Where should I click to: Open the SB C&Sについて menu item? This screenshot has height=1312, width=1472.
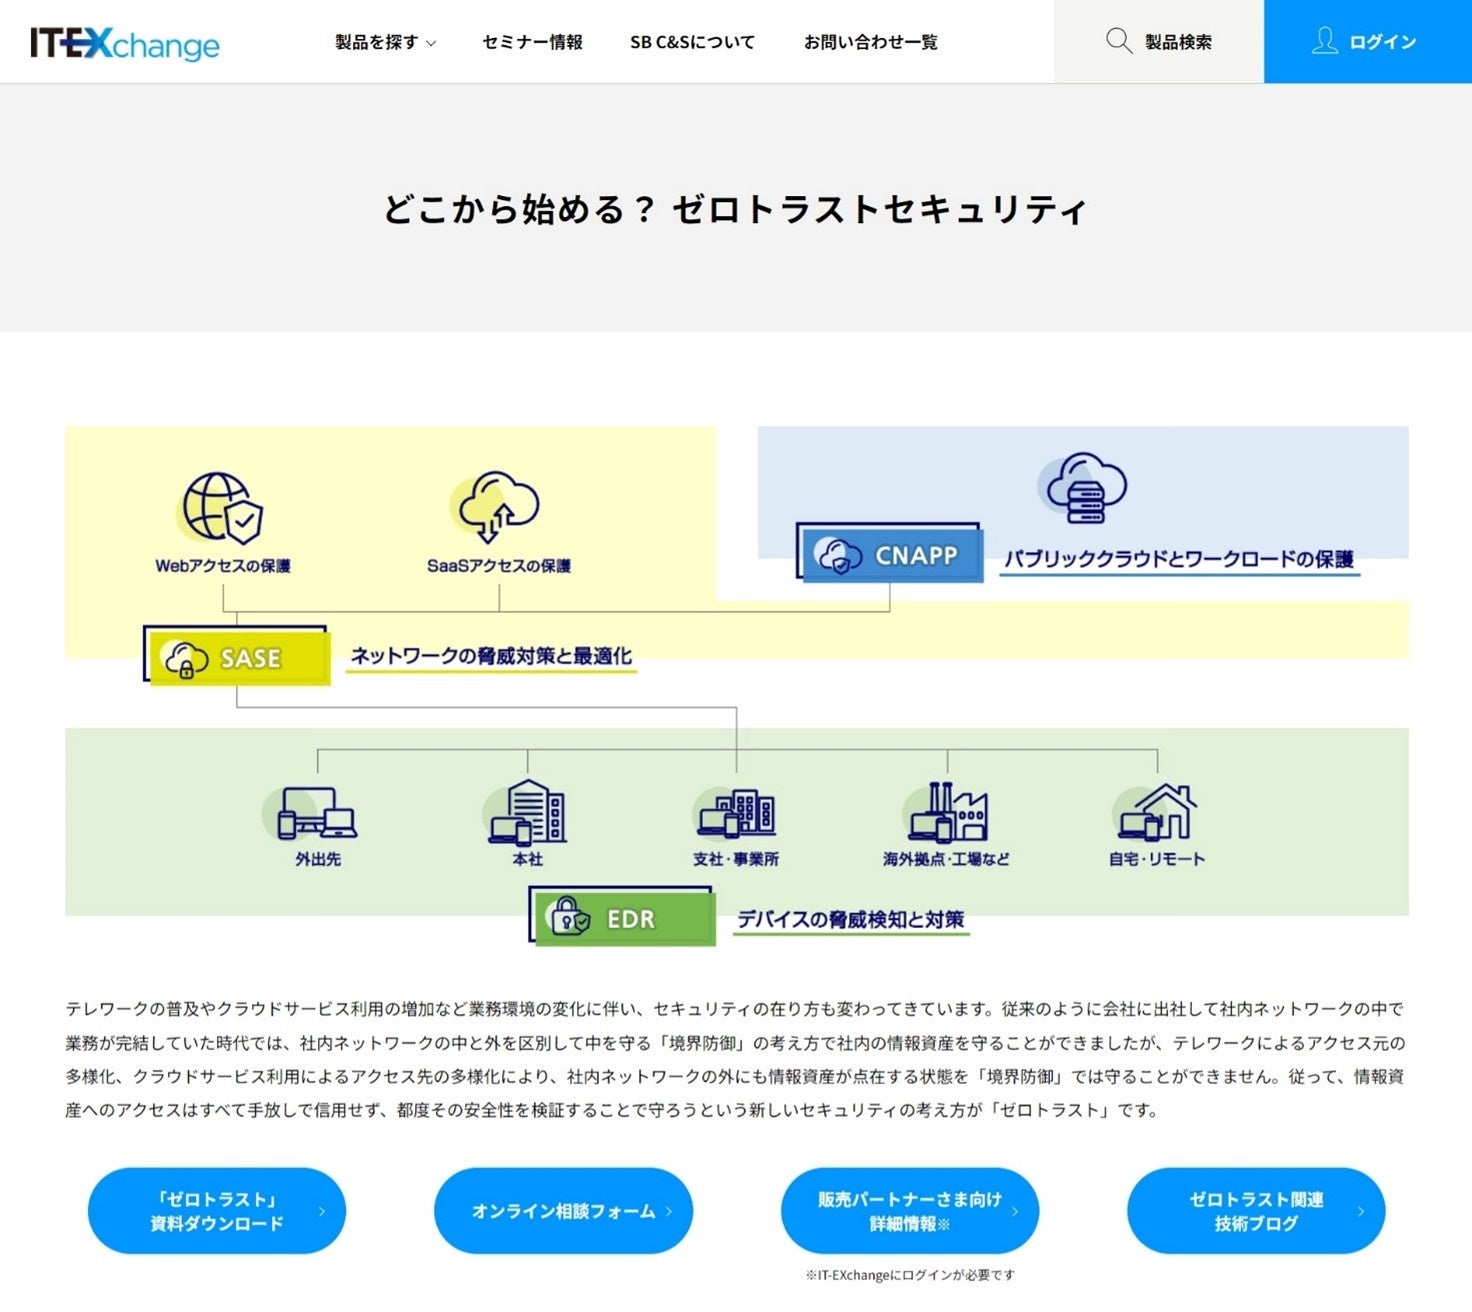click(692, 42)
